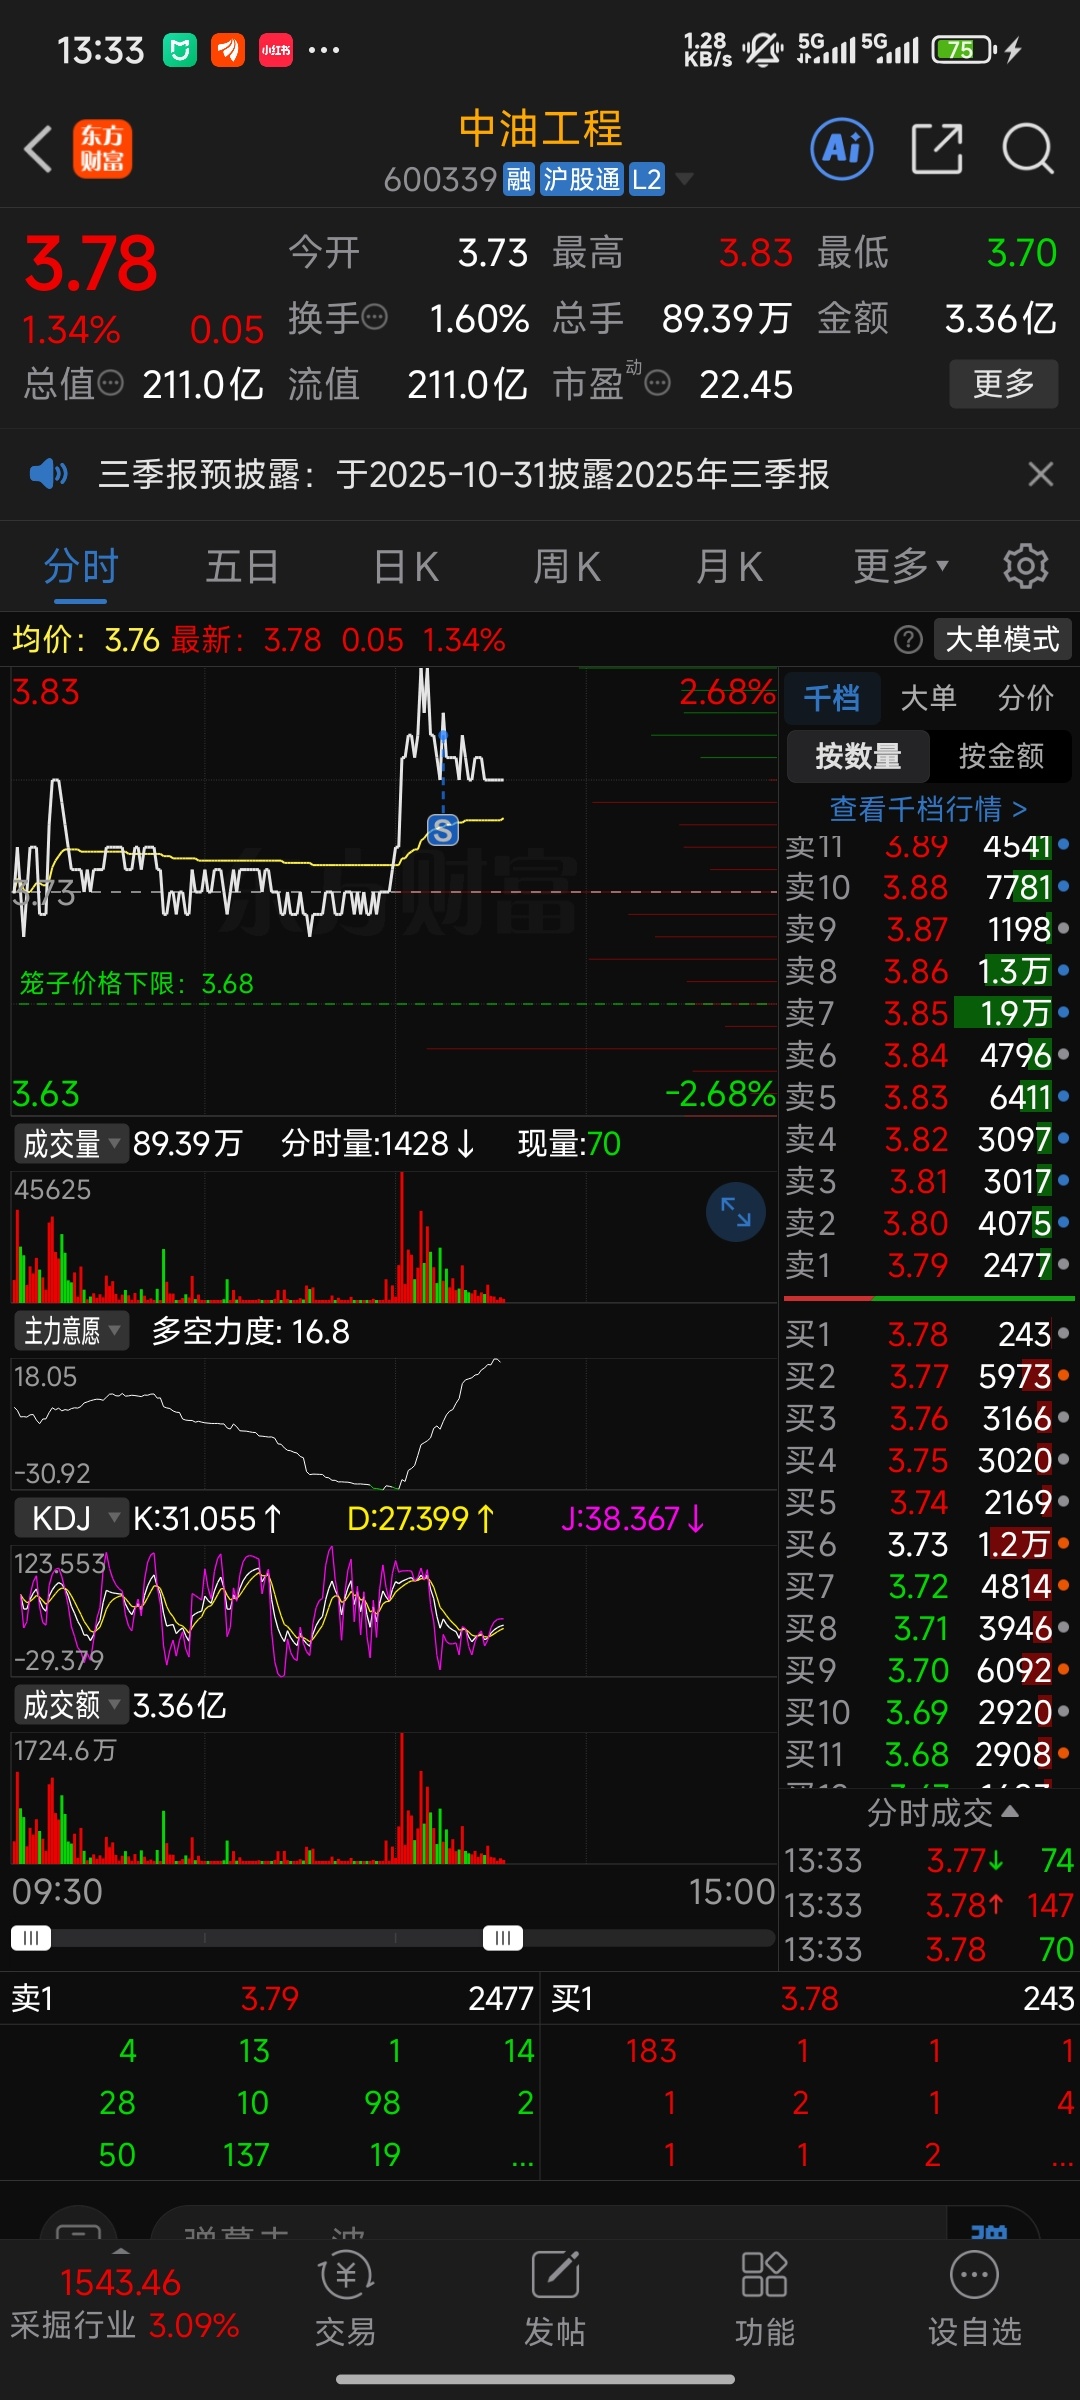The height and width of the screenshot is (2400, 1080).
Task: Open the AI assistant icon
Action: pos(841,150)
